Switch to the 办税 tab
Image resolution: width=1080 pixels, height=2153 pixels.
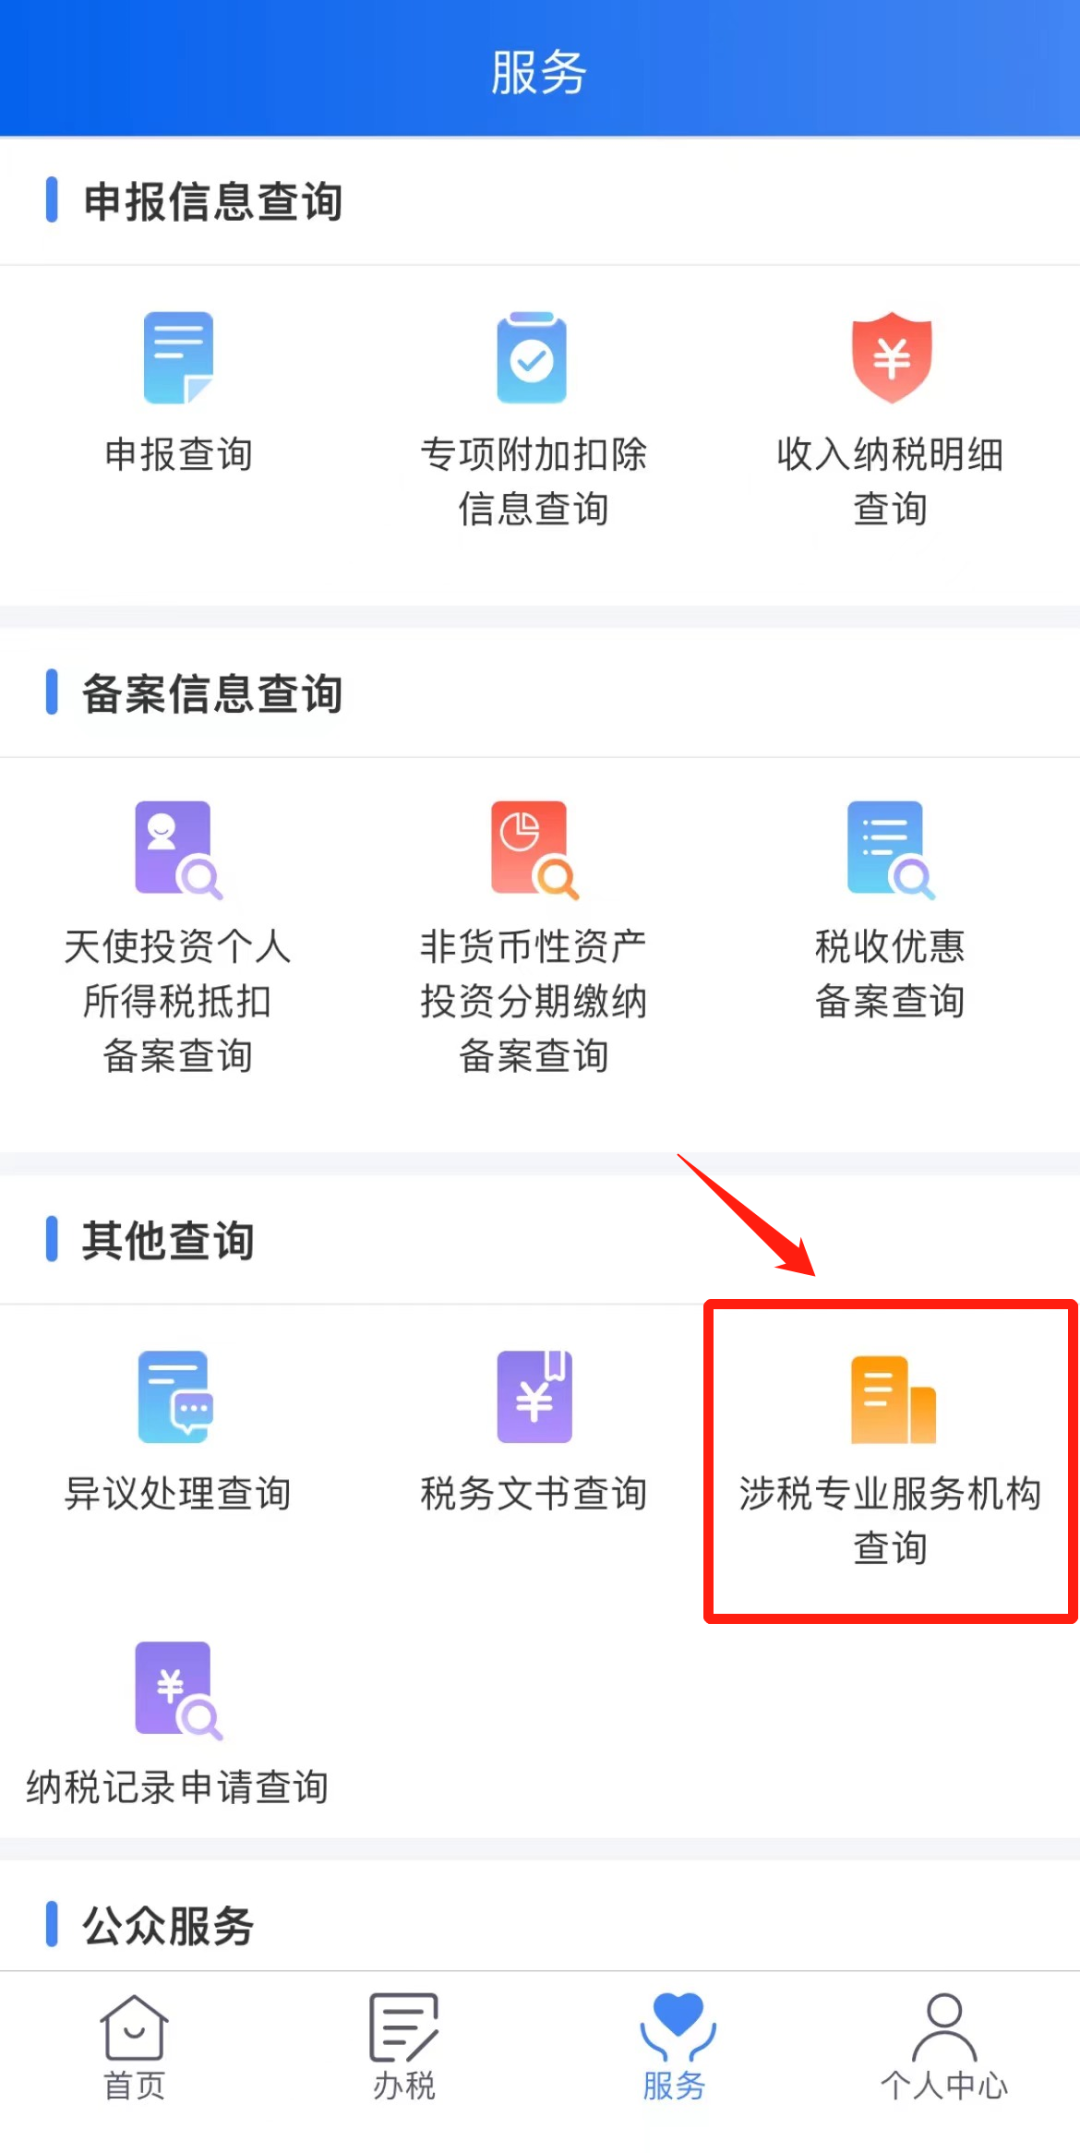tap(404, 2047)
